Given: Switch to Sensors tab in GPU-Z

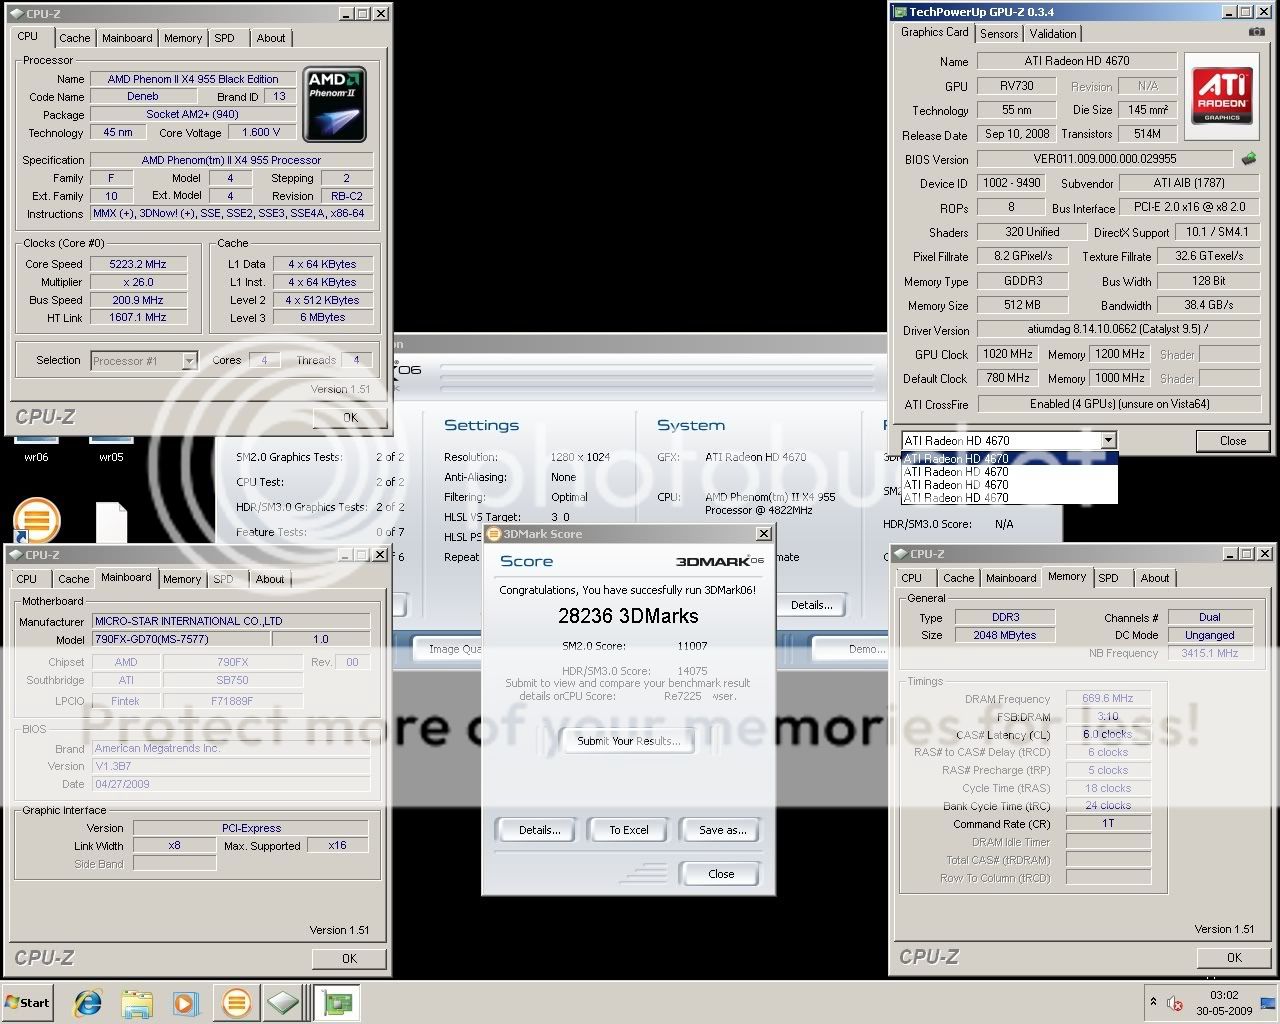Looking at the screenshot, I should point(999,33).
